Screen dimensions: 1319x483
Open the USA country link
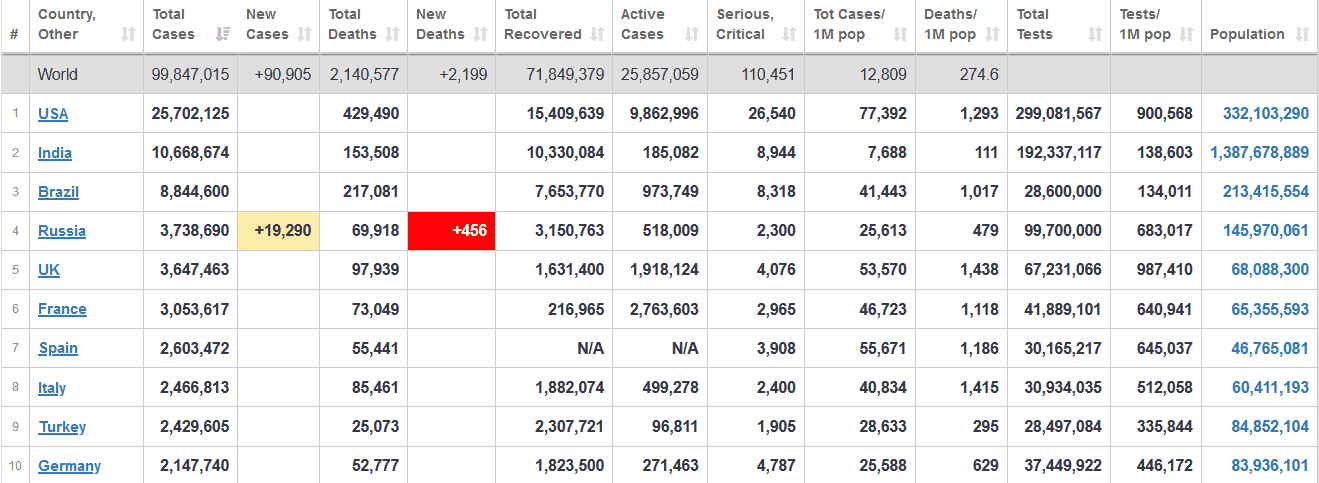(x=53, y=114)
